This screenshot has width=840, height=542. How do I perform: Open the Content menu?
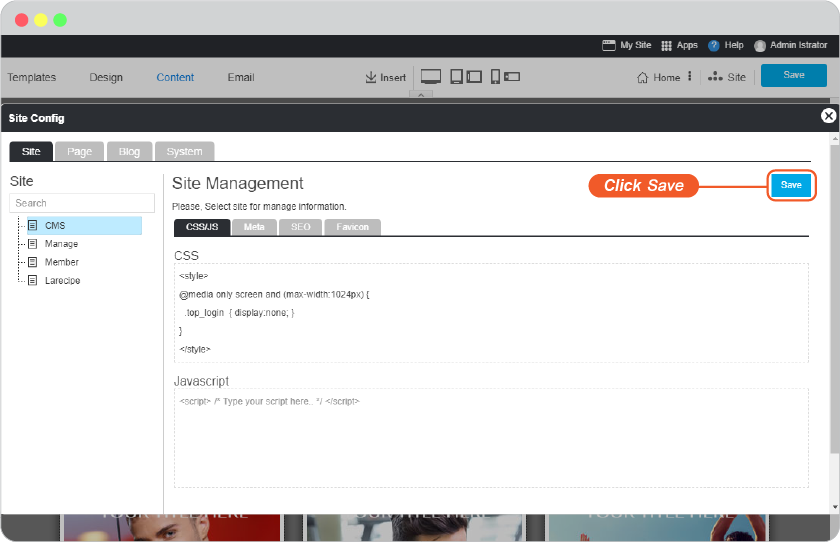[x=175, y=77]
